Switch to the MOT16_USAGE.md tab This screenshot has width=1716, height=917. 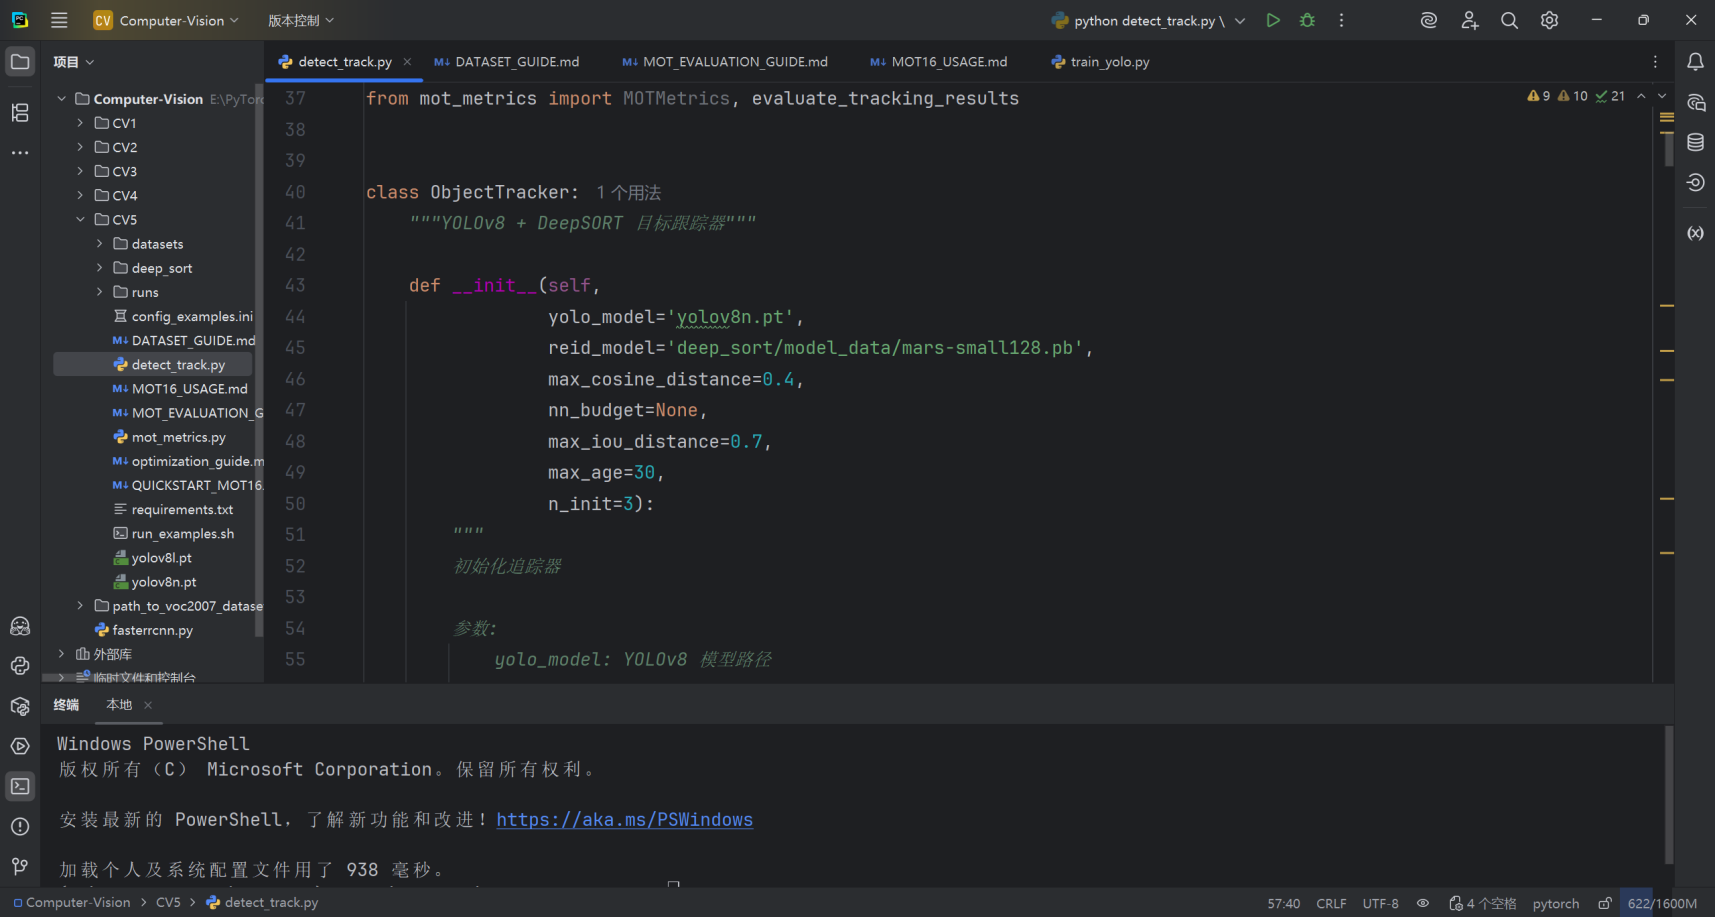tap(948, 62)
